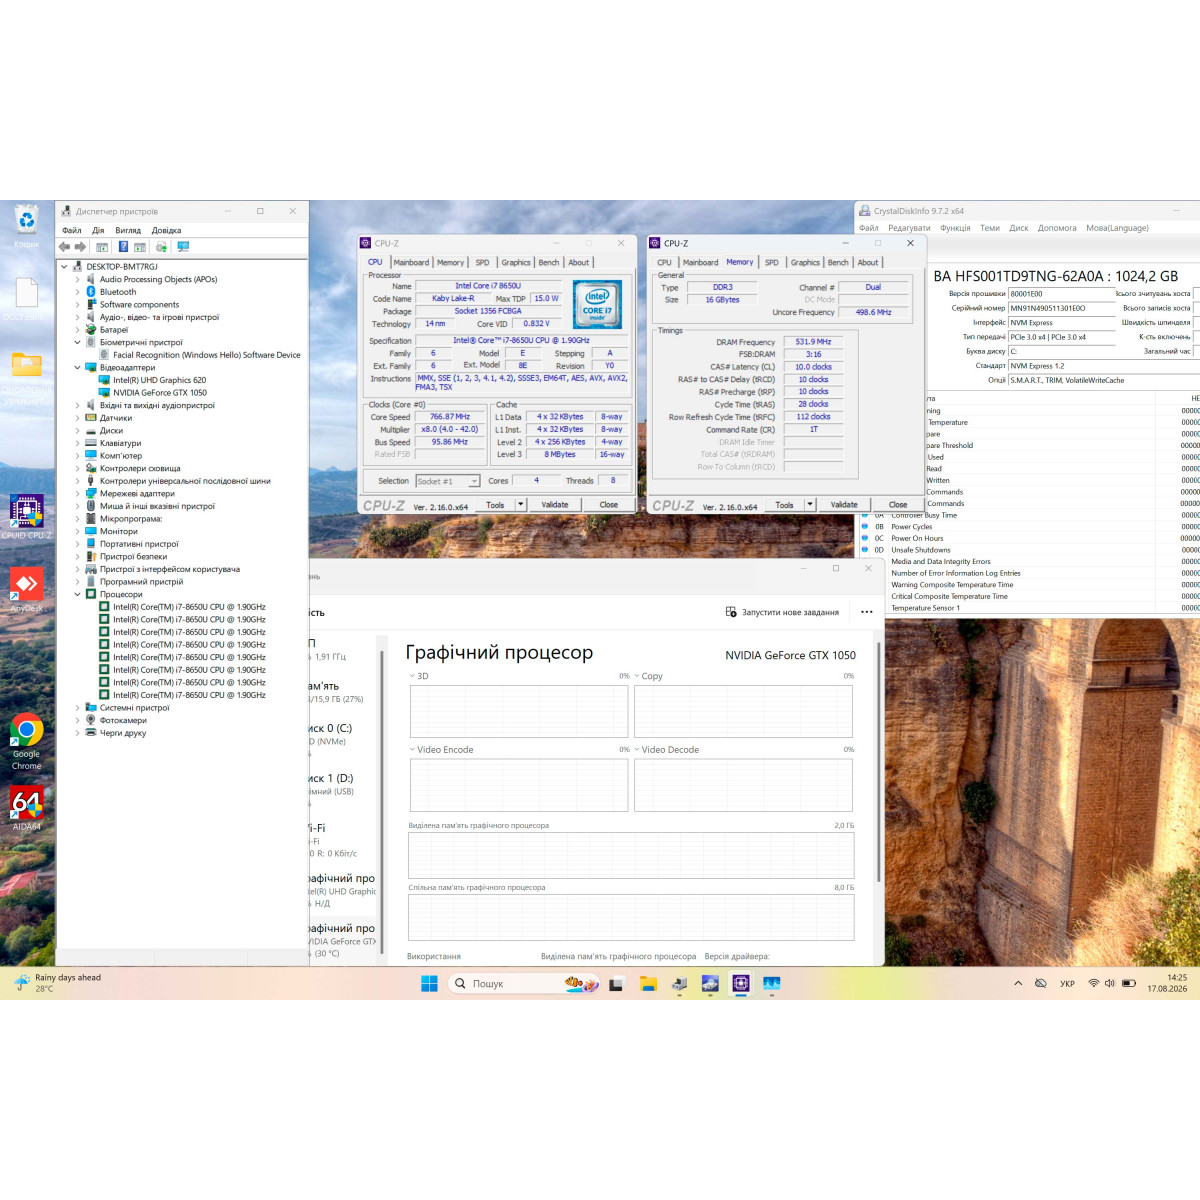This screenshot has width=1200, height=1200.
Task: Select Facial Recognition (Windows Hello) Software Device
Action: [x=206, y=355]
